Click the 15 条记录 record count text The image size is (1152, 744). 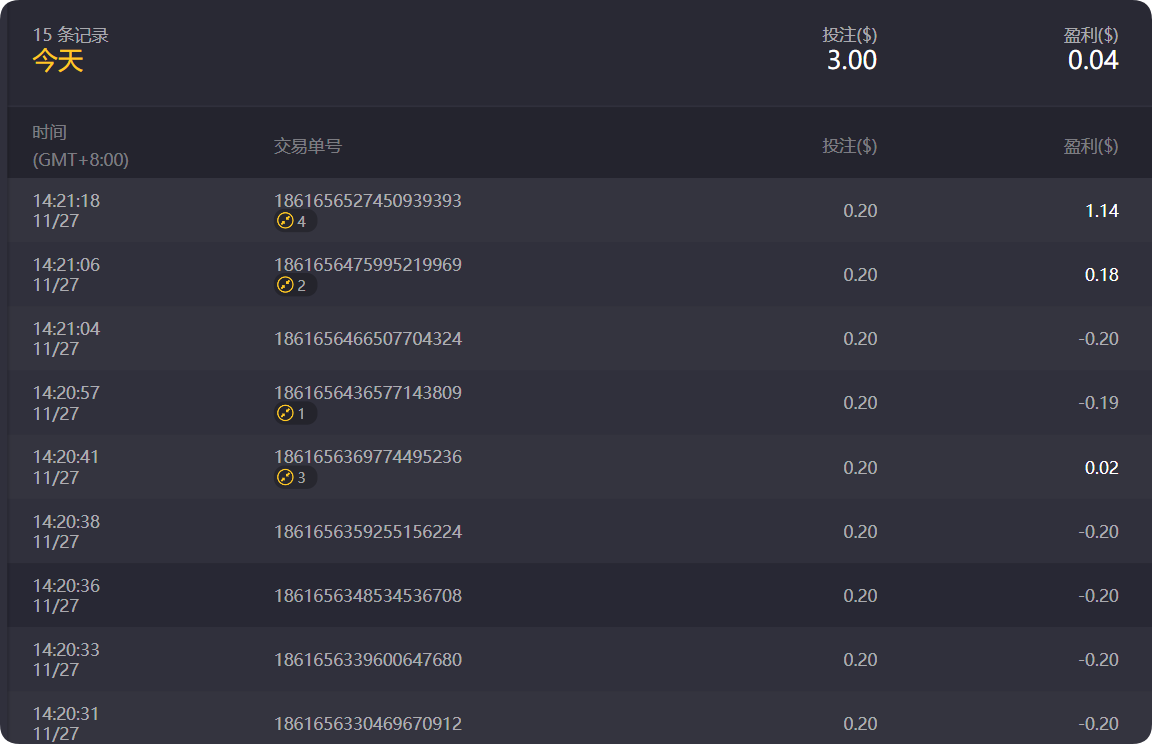point(71,36)
